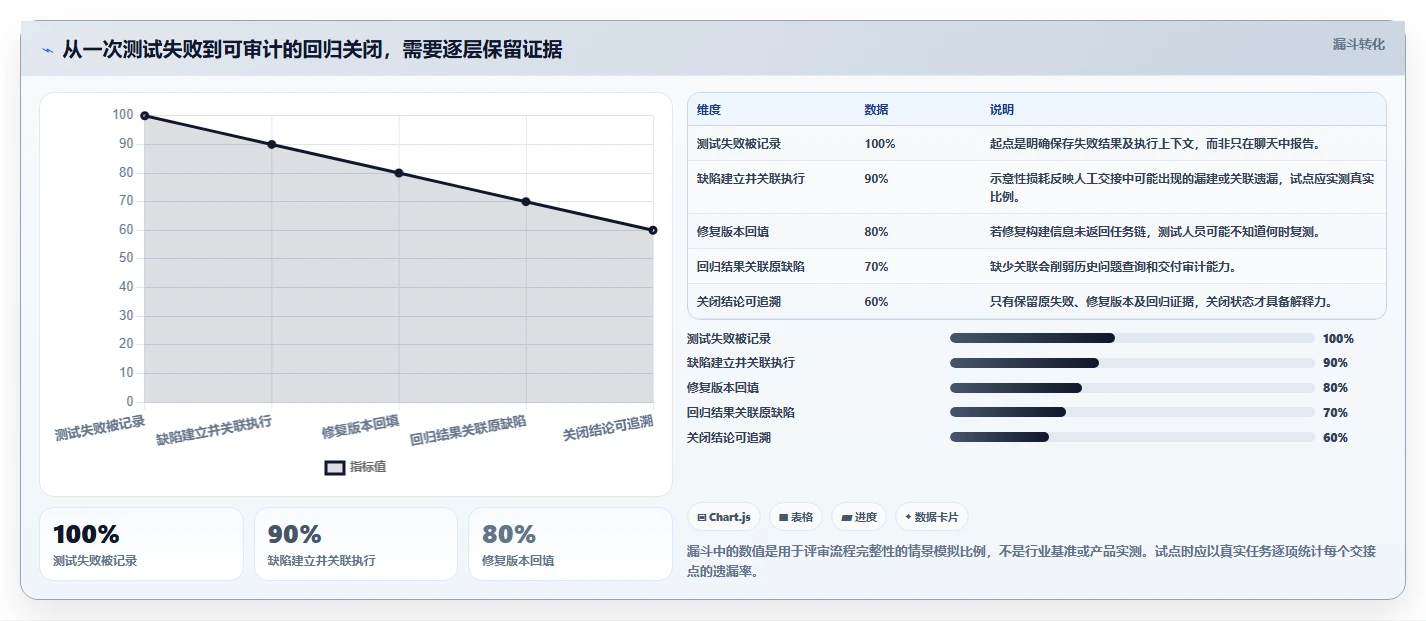
Task: Click the 100% progress bar for 测试失败被记录
Action: (x=1132, y=338)
